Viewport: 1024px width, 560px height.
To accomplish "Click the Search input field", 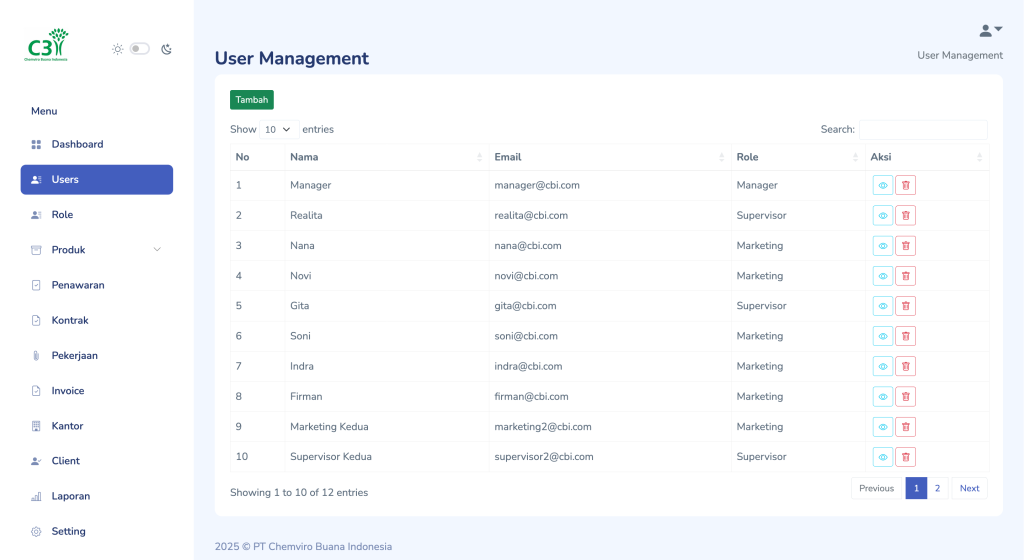I will [x=922, y=129].
